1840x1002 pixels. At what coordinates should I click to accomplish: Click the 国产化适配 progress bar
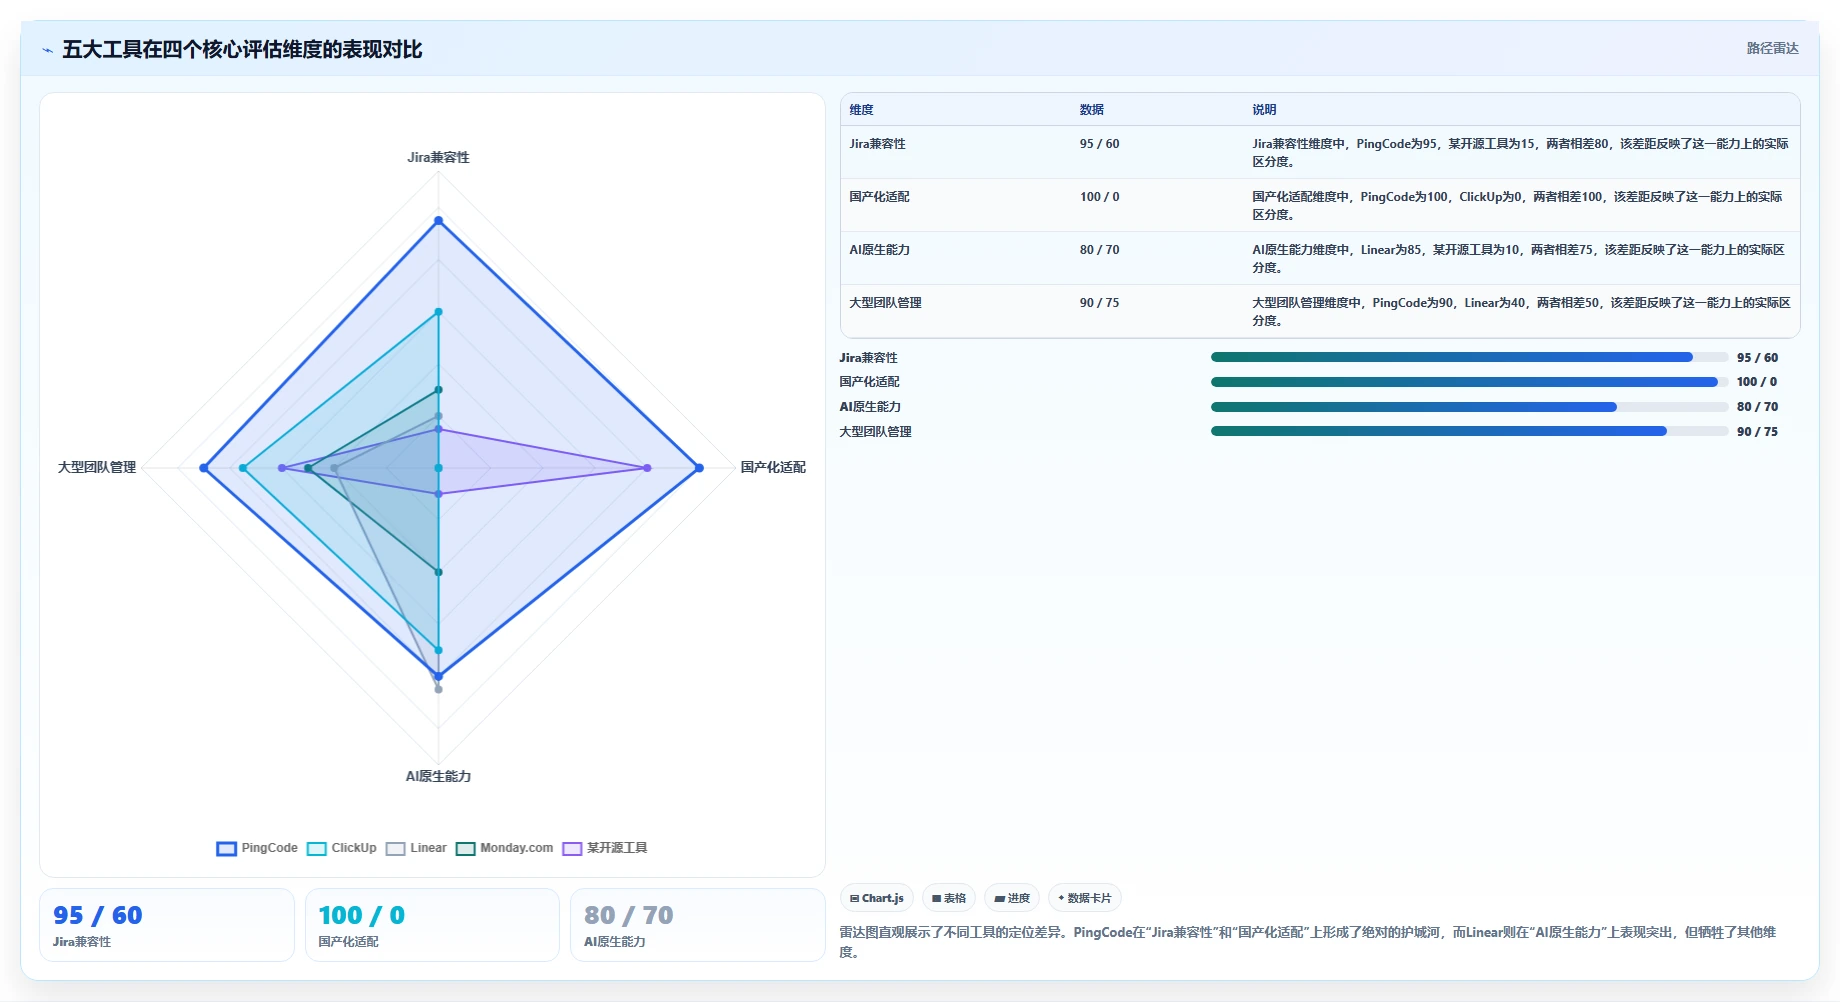(x=1469, y=382)
